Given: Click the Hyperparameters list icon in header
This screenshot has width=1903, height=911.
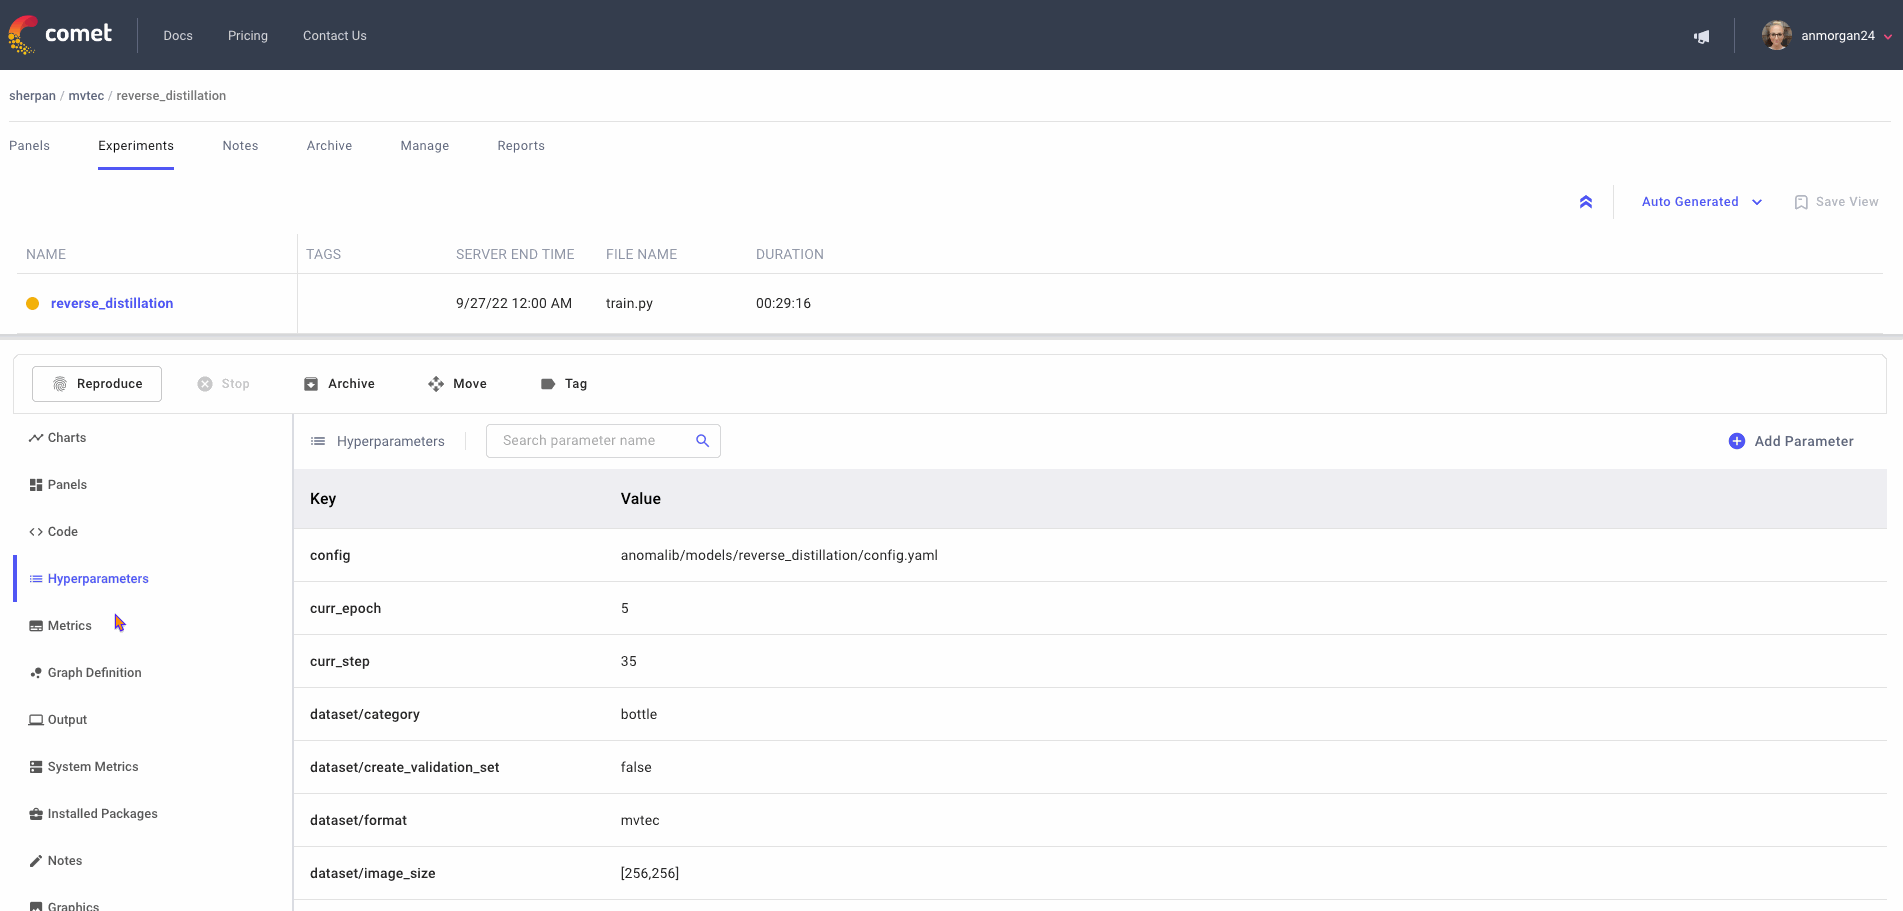Looking at the screenshot, I should [x=318, y=441].
